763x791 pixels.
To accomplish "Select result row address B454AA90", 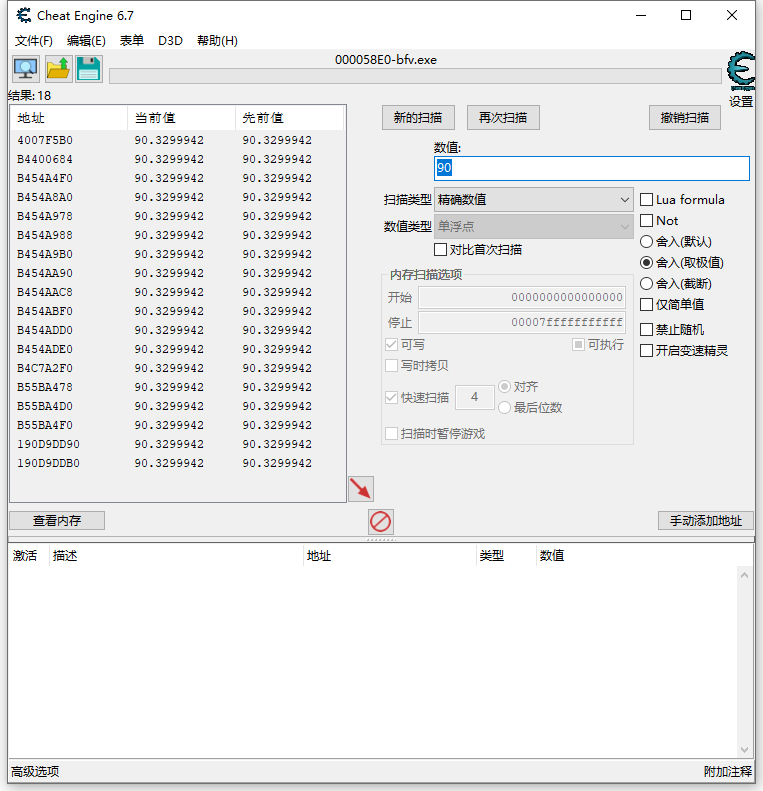I will pyautogui.click(x=178, y=273).
